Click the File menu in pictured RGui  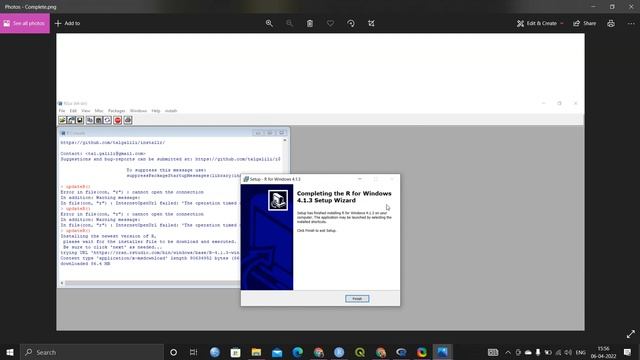pos(62,111)
